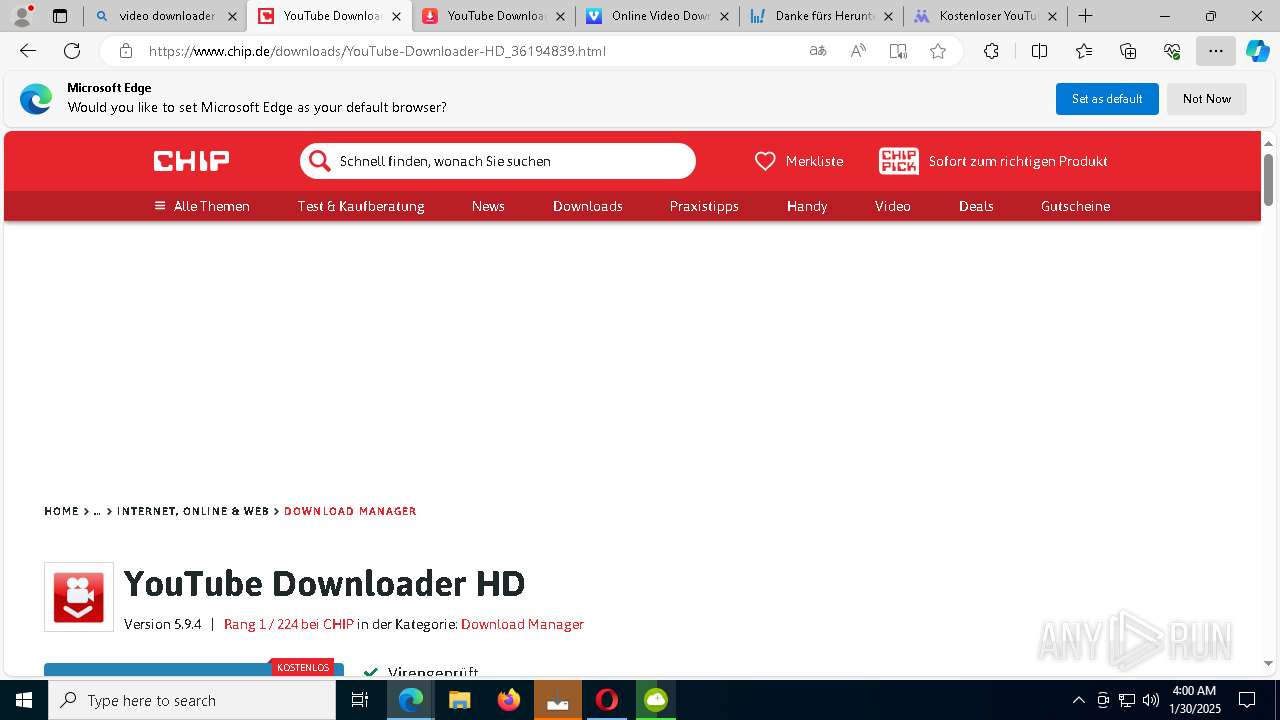Open Edge profile icon

click(x=22, y=15)
